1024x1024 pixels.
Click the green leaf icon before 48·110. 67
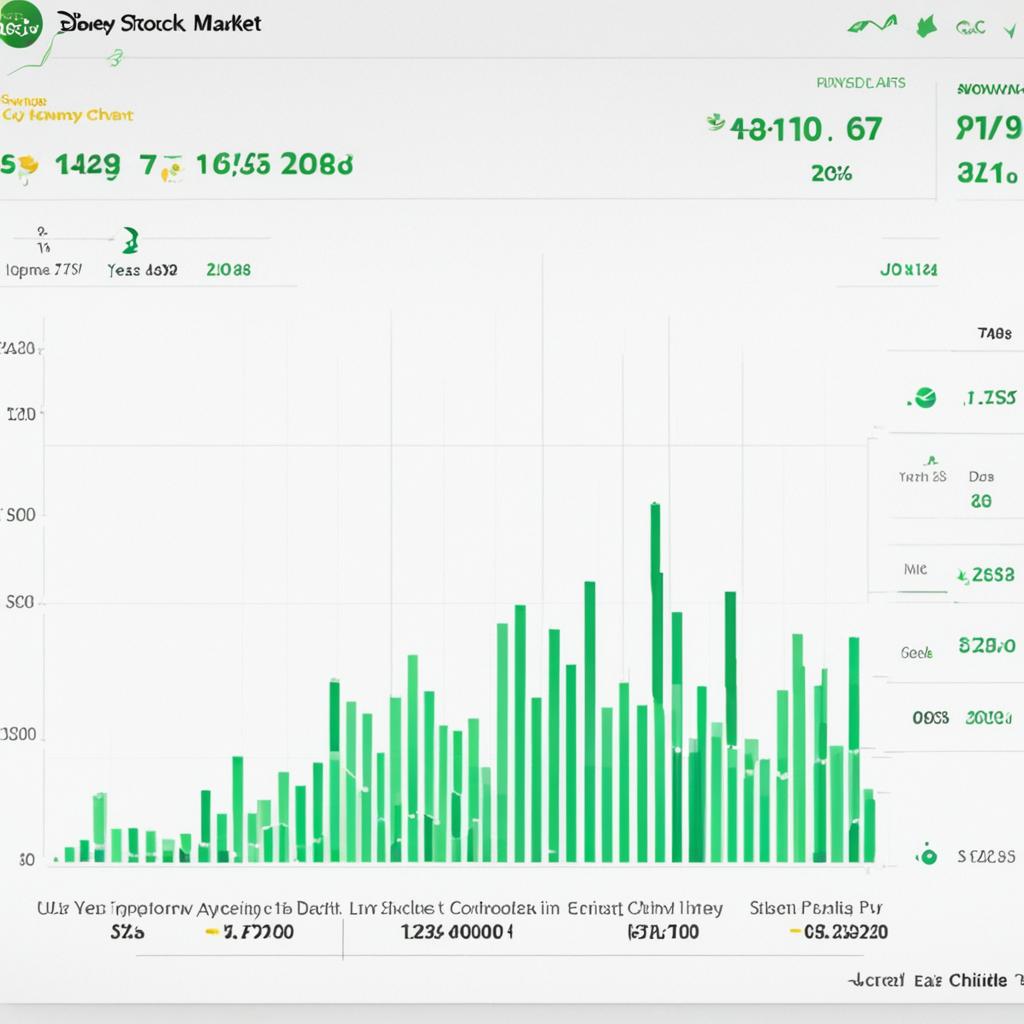click(716, 122)
